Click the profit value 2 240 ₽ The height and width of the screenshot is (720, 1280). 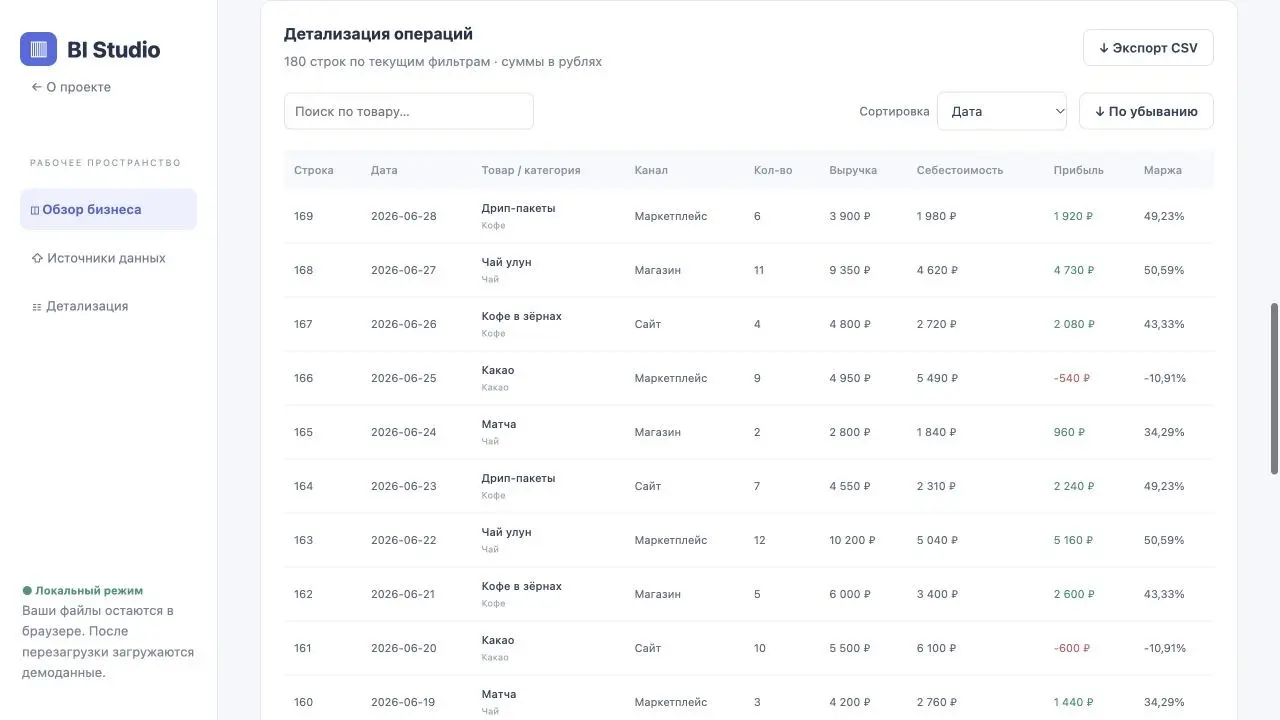click(x=1074, y=486)
